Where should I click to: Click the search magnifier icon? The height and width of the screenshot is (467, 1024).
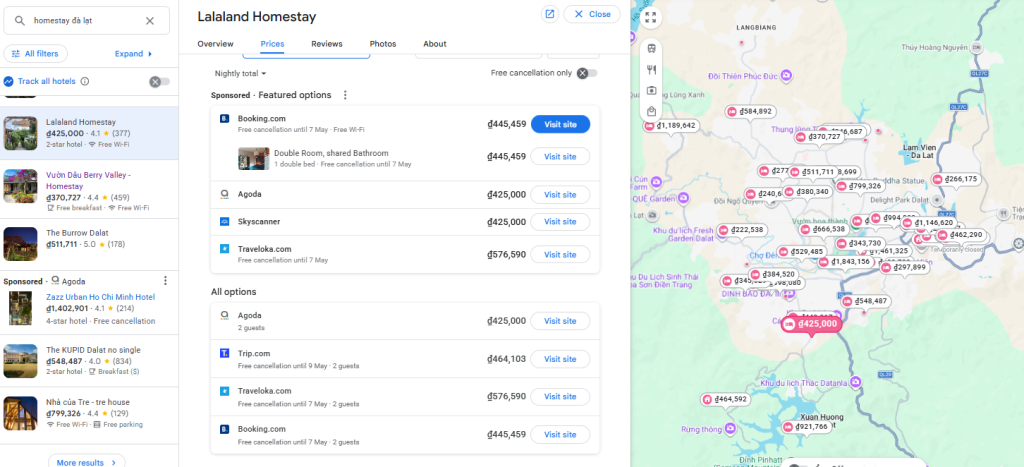point(20,21)
